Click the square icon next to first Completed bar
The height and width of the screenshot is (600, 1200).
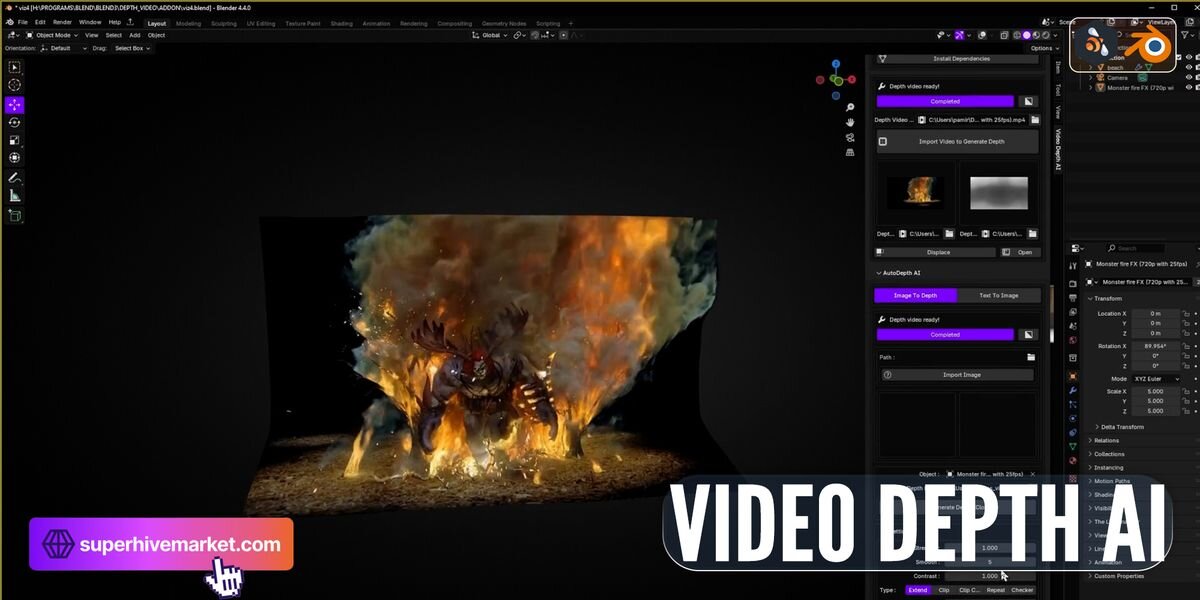1027,101
